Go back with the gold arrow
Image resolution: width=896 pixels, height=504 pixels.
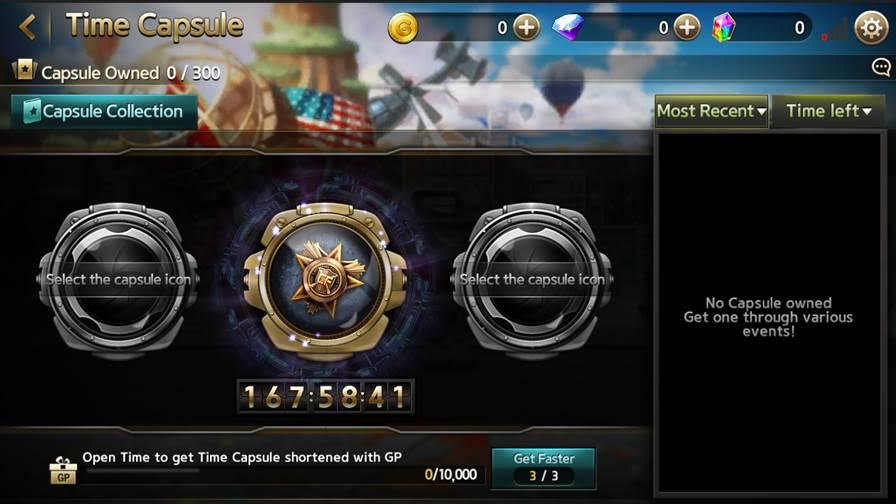pyautogui.click(x=27, y=27)
